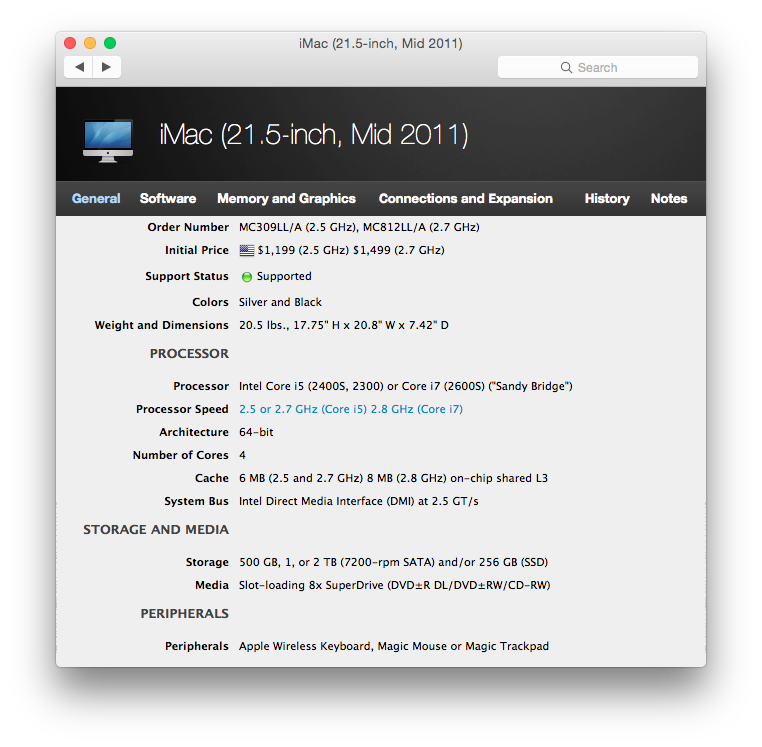Open the Notes tab
This screenshot has height=747, width=762.
669,198
